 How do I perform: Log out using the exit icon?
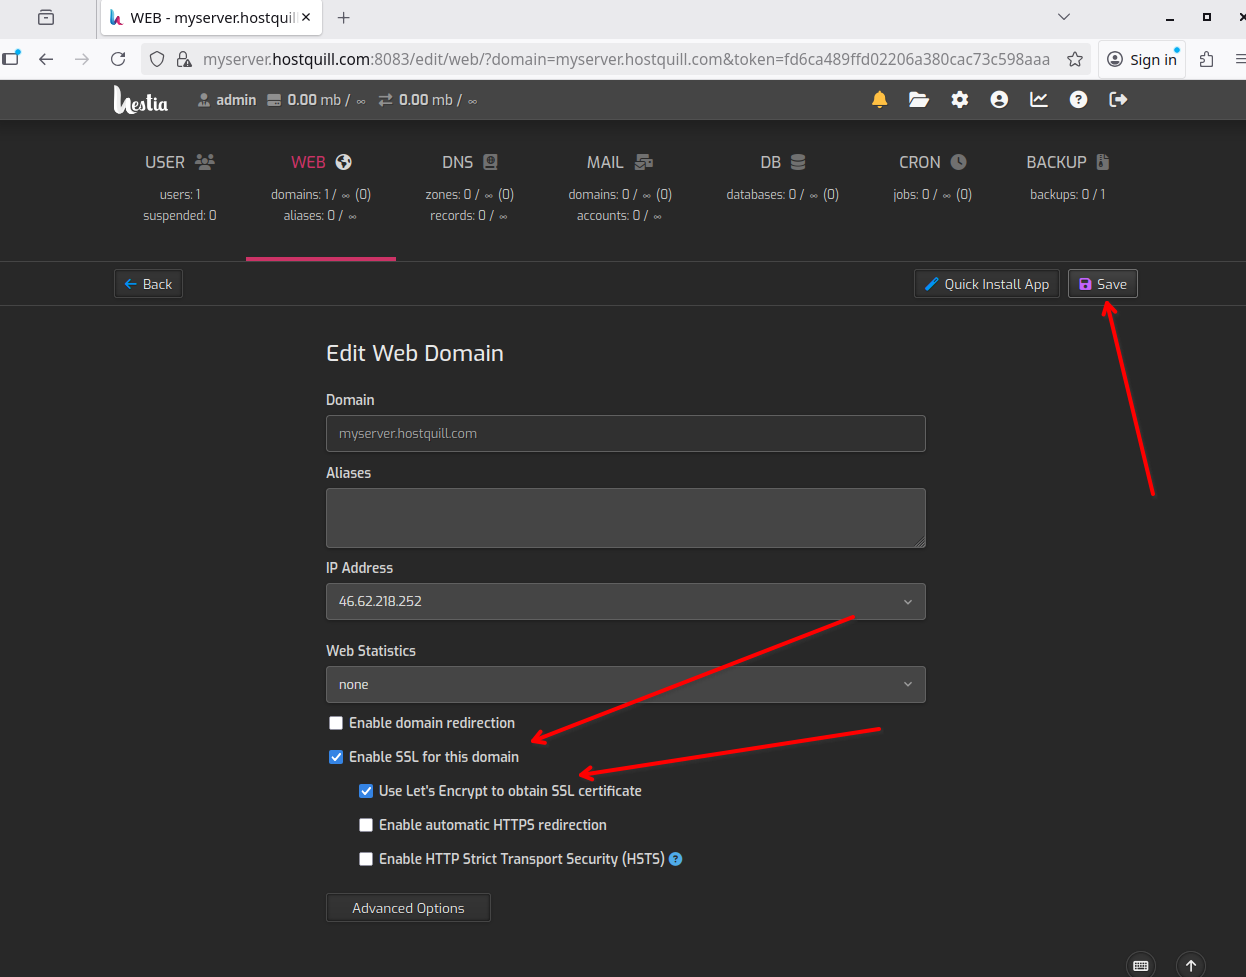tap(1117, 100)
